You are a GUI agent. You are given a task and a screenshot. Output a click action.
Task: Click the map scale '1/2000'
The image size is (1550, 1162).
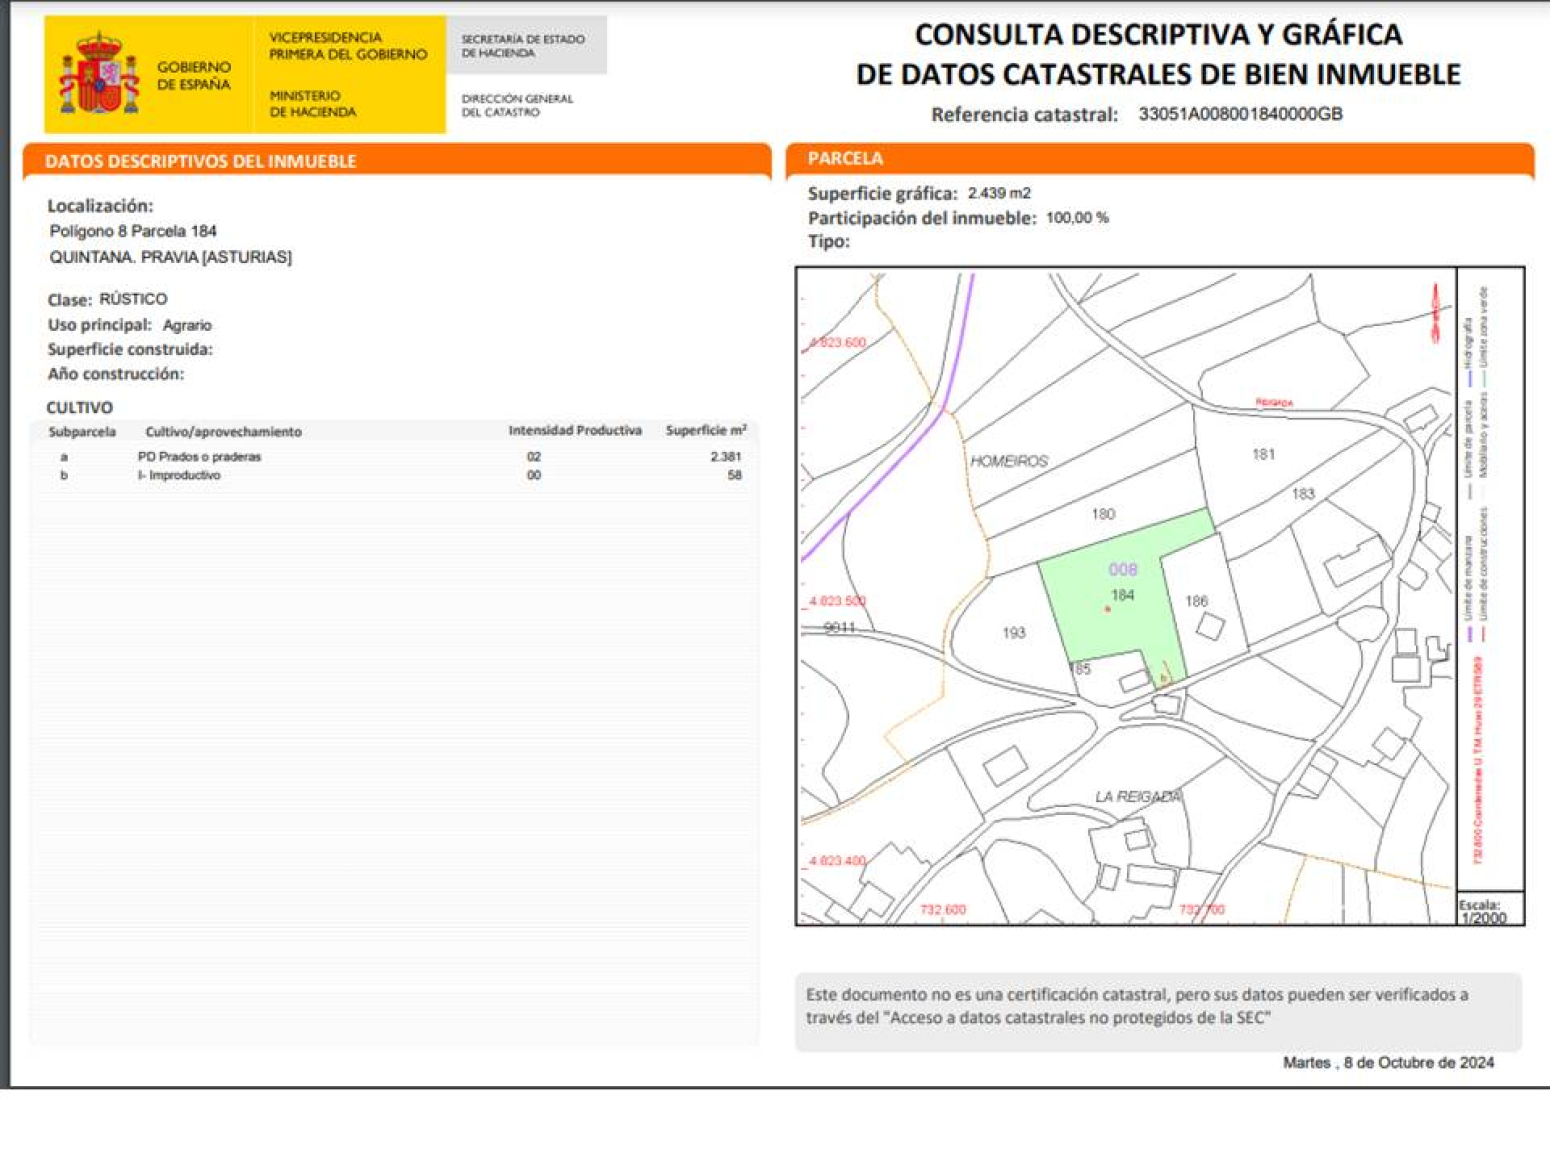1483,918
